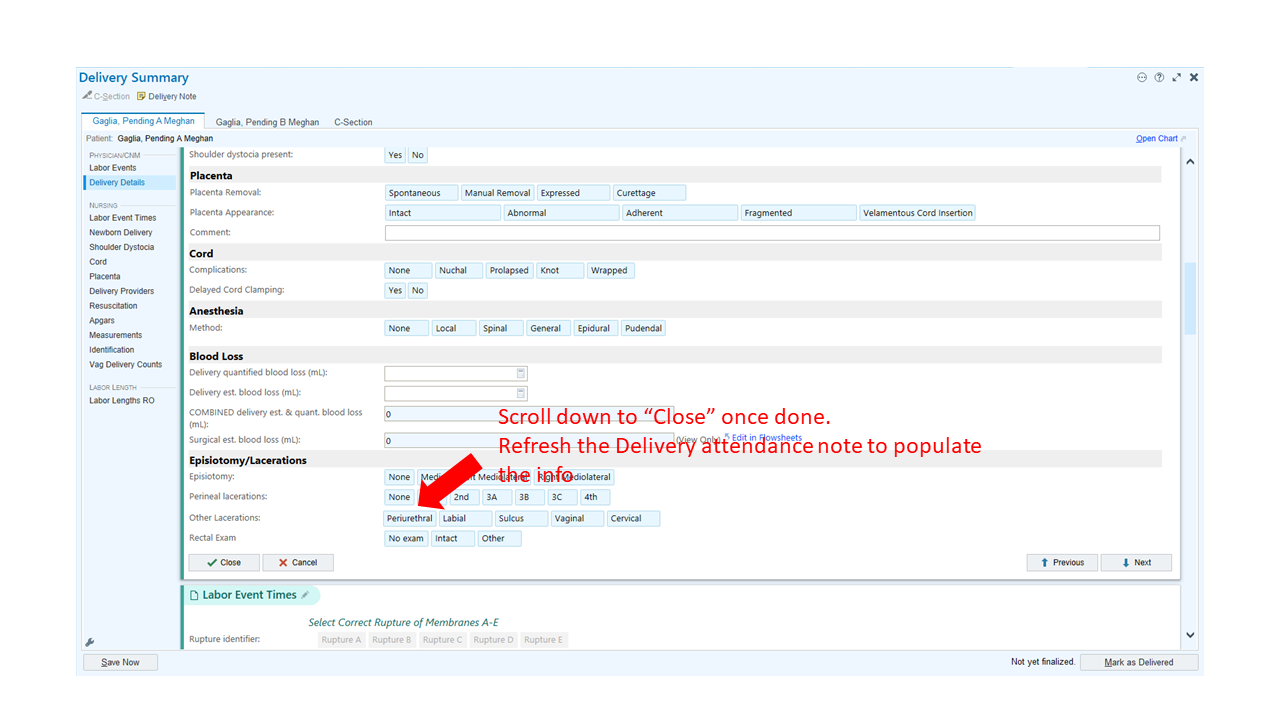
Task: Go to Newborn Delivery in the sidebar
Action: [x=121, y=232]
